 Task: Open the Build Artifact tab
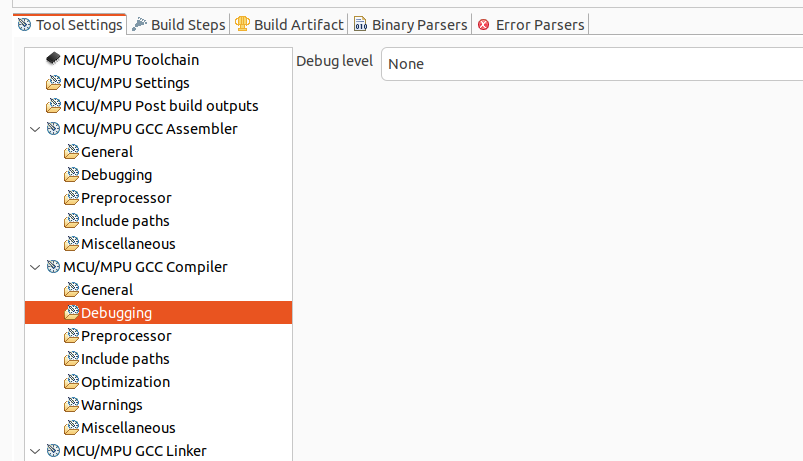tap(289, 24)
